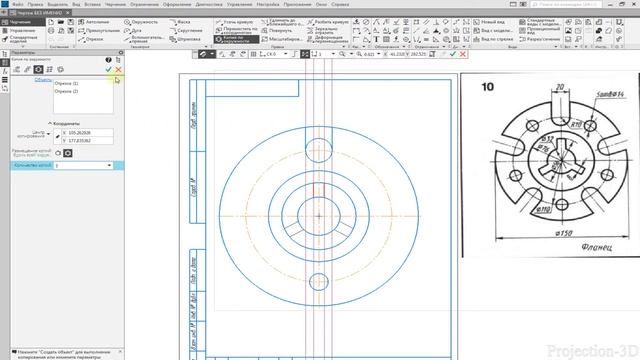Image resolution: width=640 pixels, height=360 pixels.
Task: Select the grid copy mode icon in panel
Action: point(49,69)
